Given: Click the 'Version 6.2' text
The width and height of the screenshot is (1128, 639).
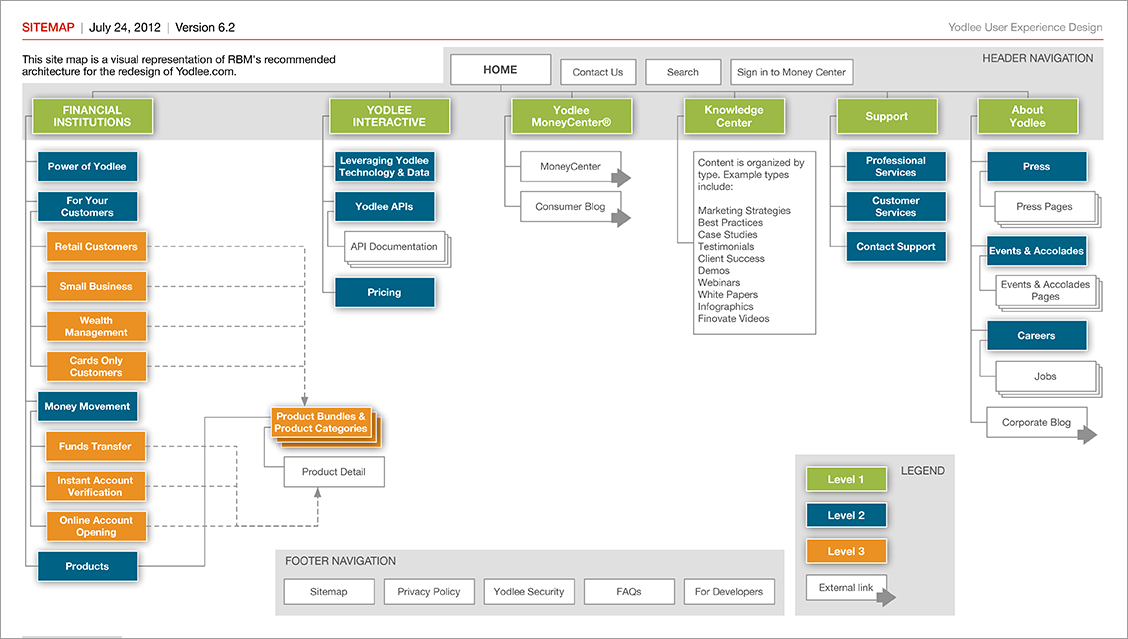Looking at the screenshot, I should [x=205, y=27].
